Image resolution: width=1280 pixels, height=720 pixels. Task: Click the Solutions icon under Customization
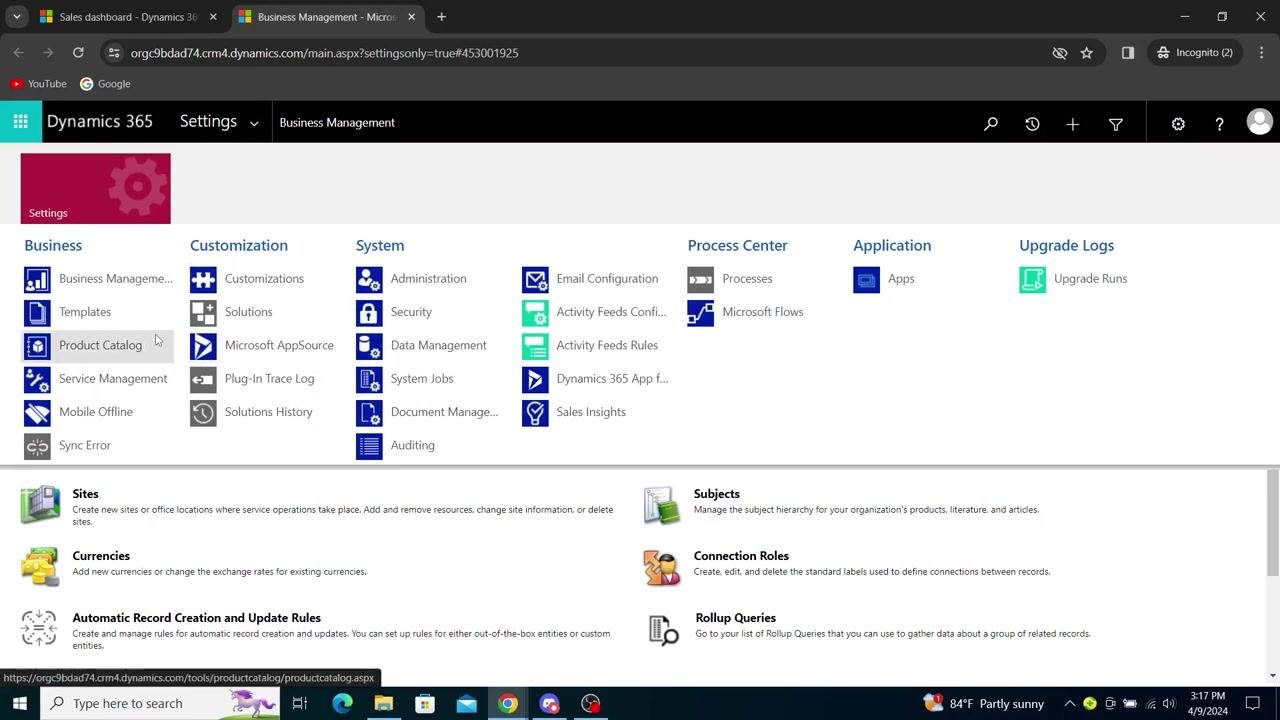click(203, 313)
